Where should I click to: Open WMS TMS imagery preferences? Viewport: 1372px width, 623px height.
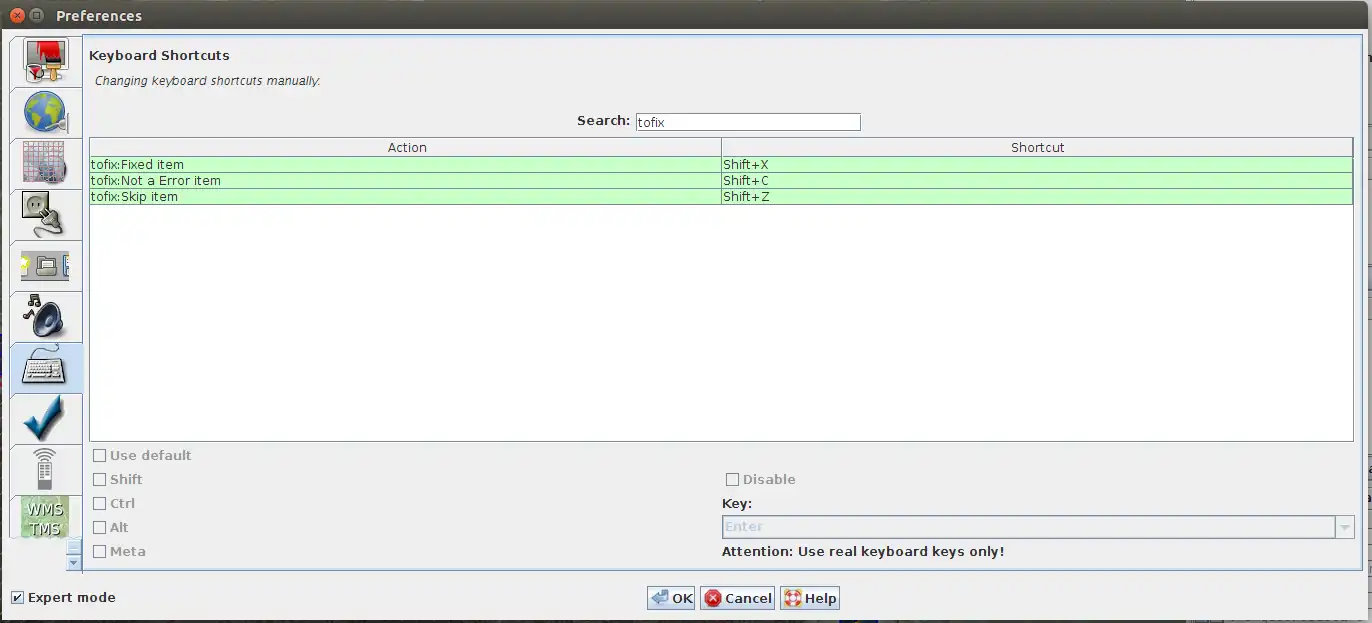45,517
